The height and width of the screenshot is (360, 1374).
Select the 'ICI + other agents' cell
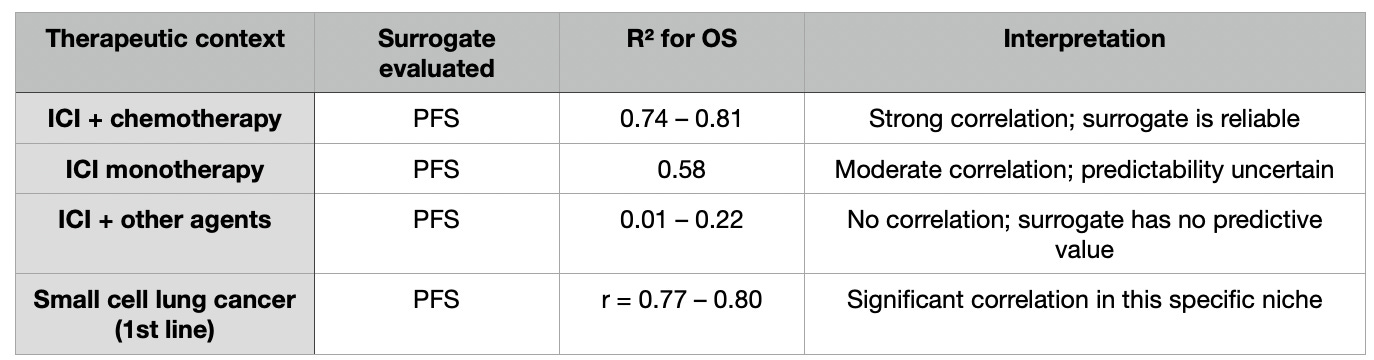click(x=165, y=232)
